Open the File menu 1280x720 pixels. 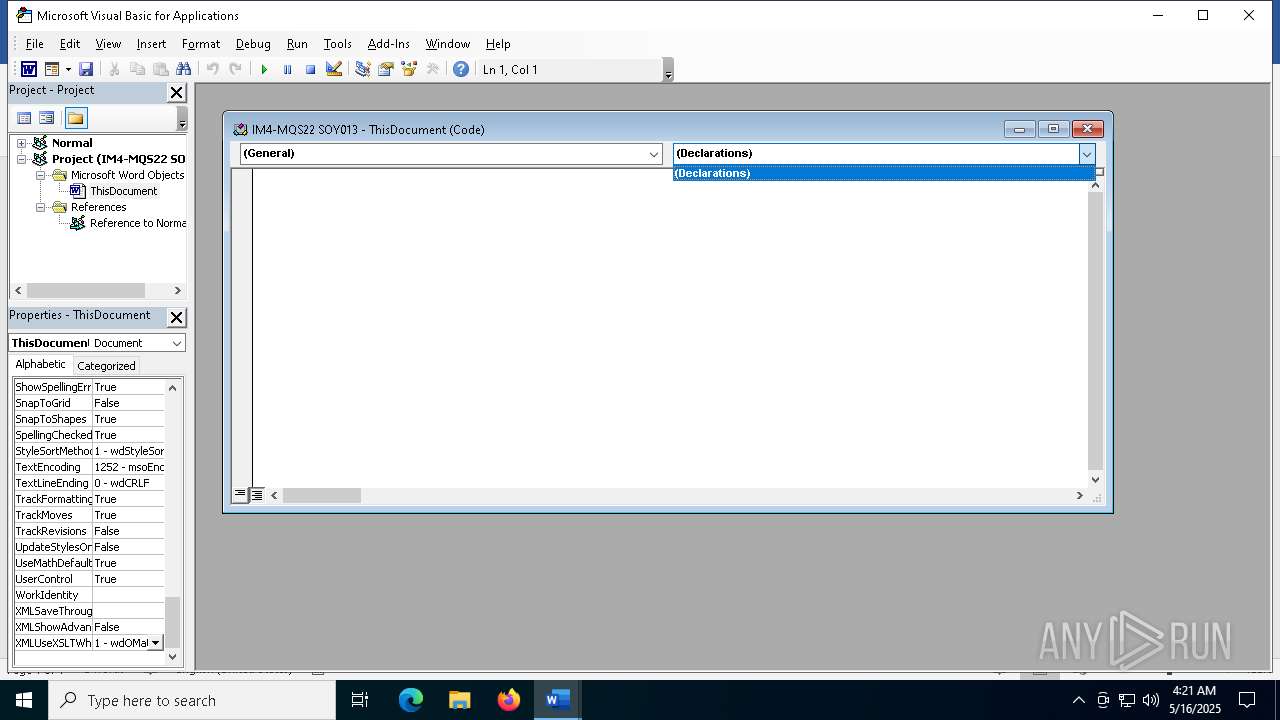(x=34, y=44)
